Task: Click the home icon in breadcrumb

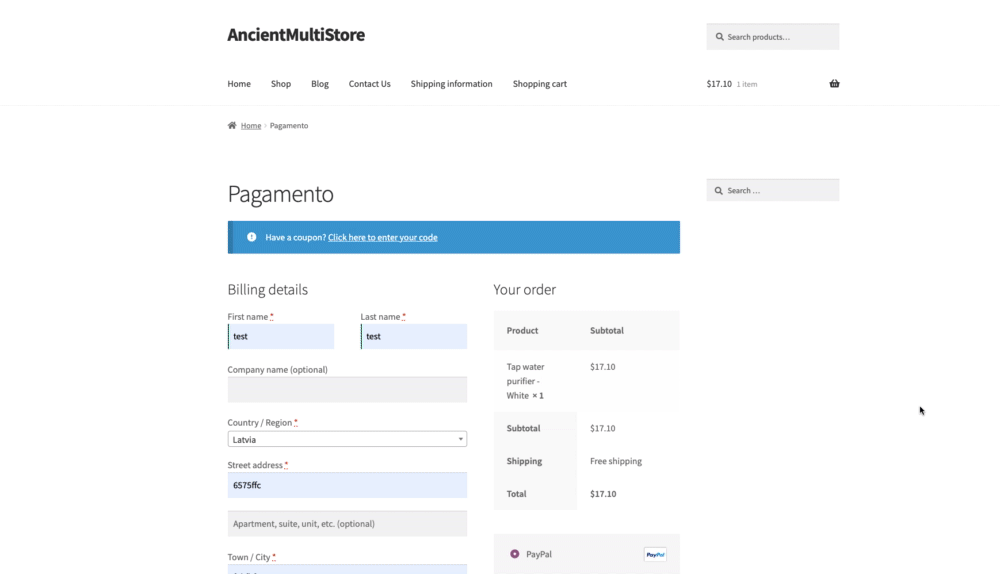Action: [x=232, y=126]
